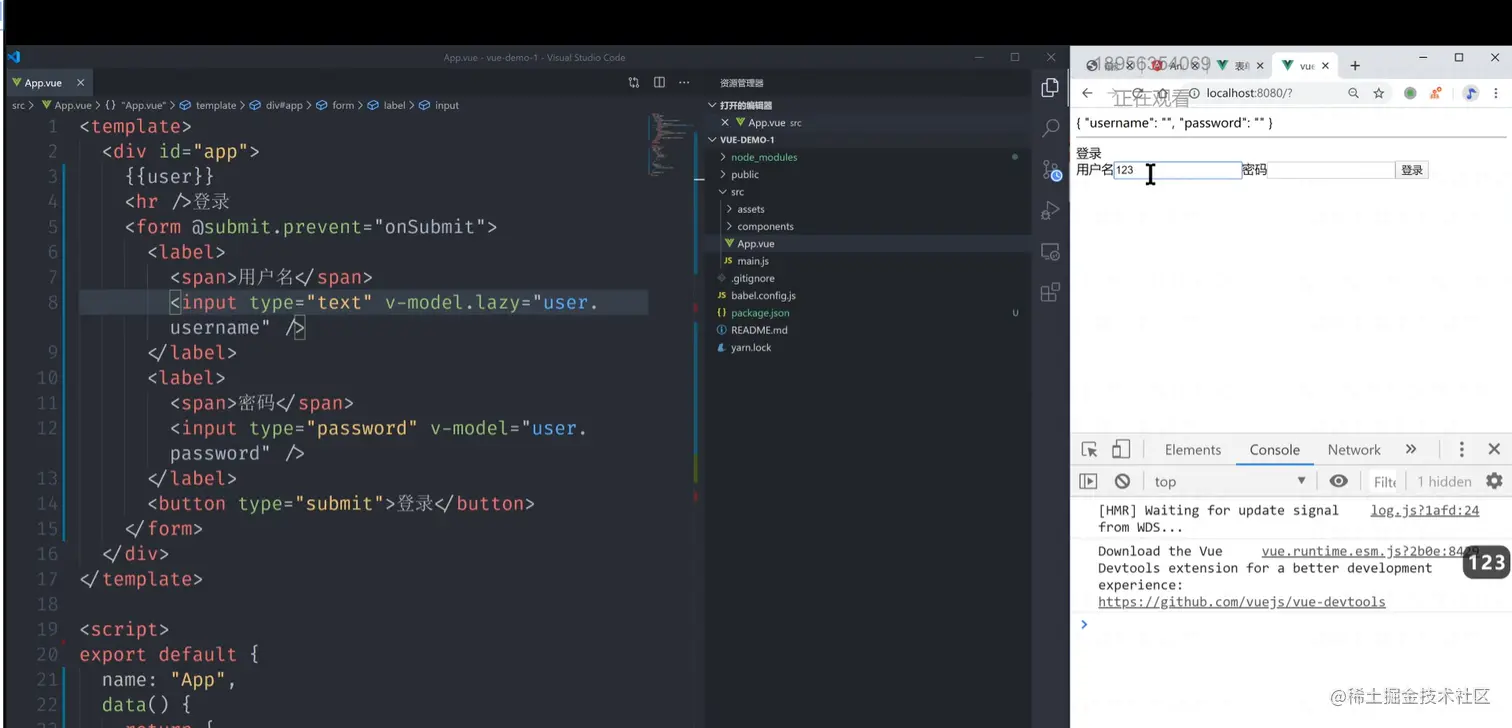Expand the node_modules folder
The height and width of the screenshot is (728, 1512).
pos(764,157)
